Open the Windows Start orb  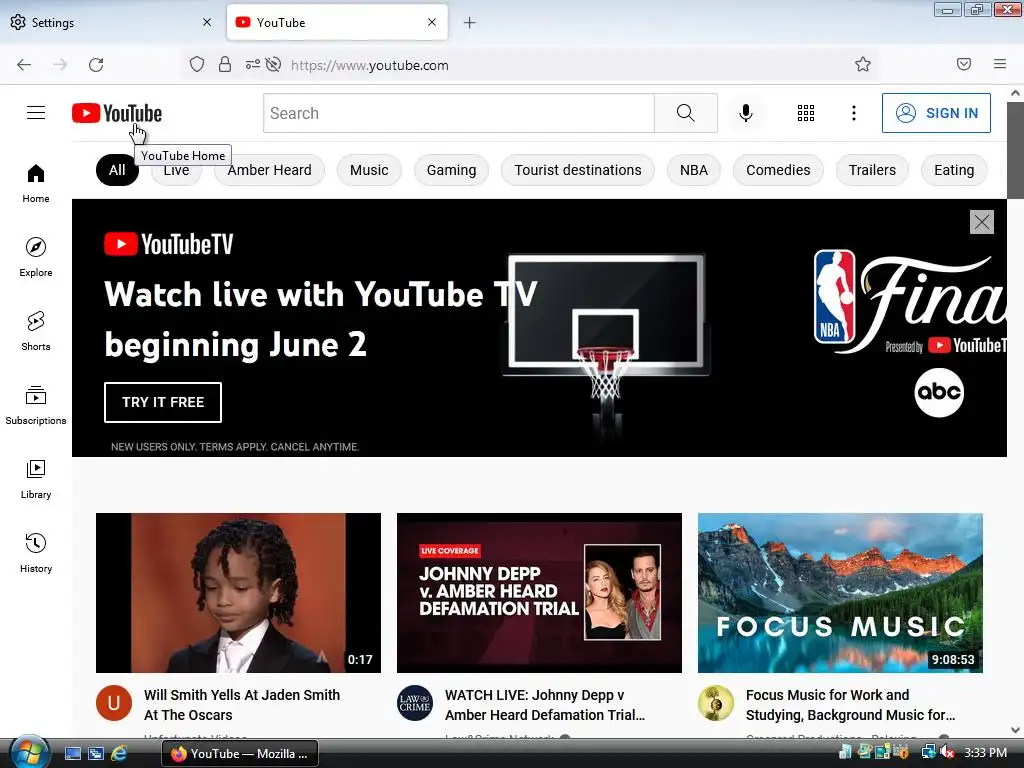pyautogui.click(x=29, y=752)
